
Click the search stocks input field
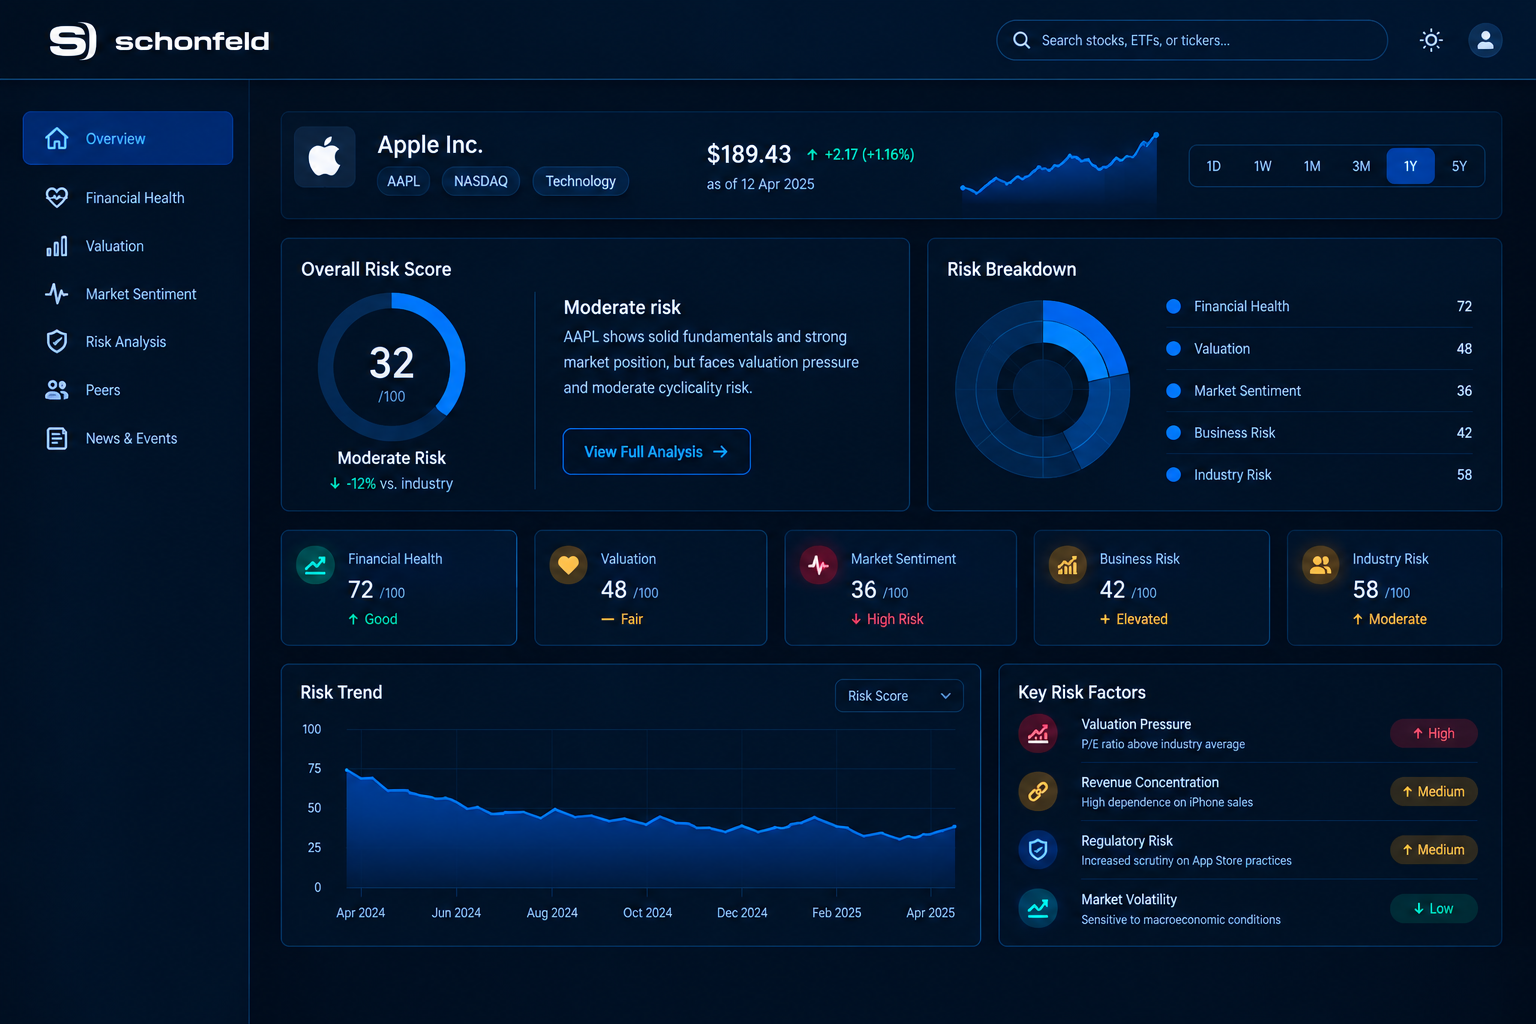pyautogui.click(x=1192, y=40)
